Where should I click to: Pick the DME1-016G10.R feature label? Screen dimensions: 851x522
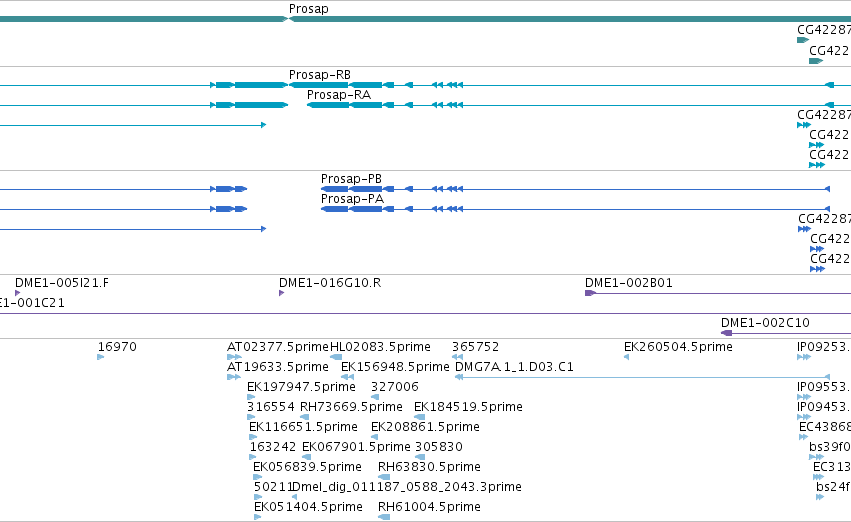click(330, 283)
